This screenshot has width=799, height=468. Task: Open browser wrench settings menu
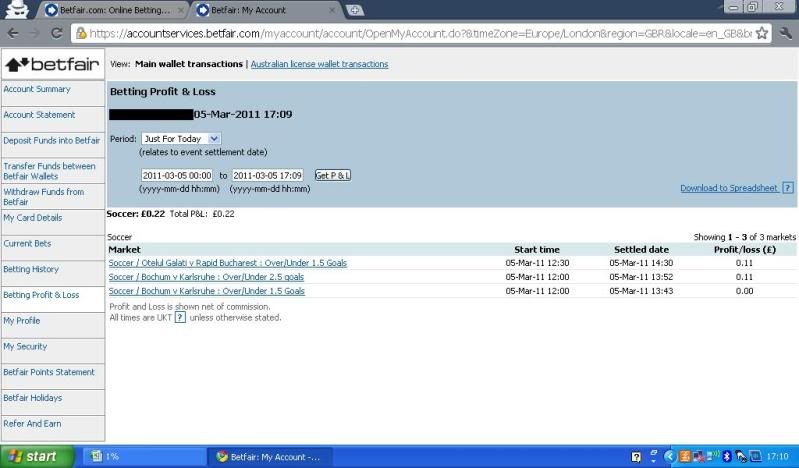coord(786,34)
